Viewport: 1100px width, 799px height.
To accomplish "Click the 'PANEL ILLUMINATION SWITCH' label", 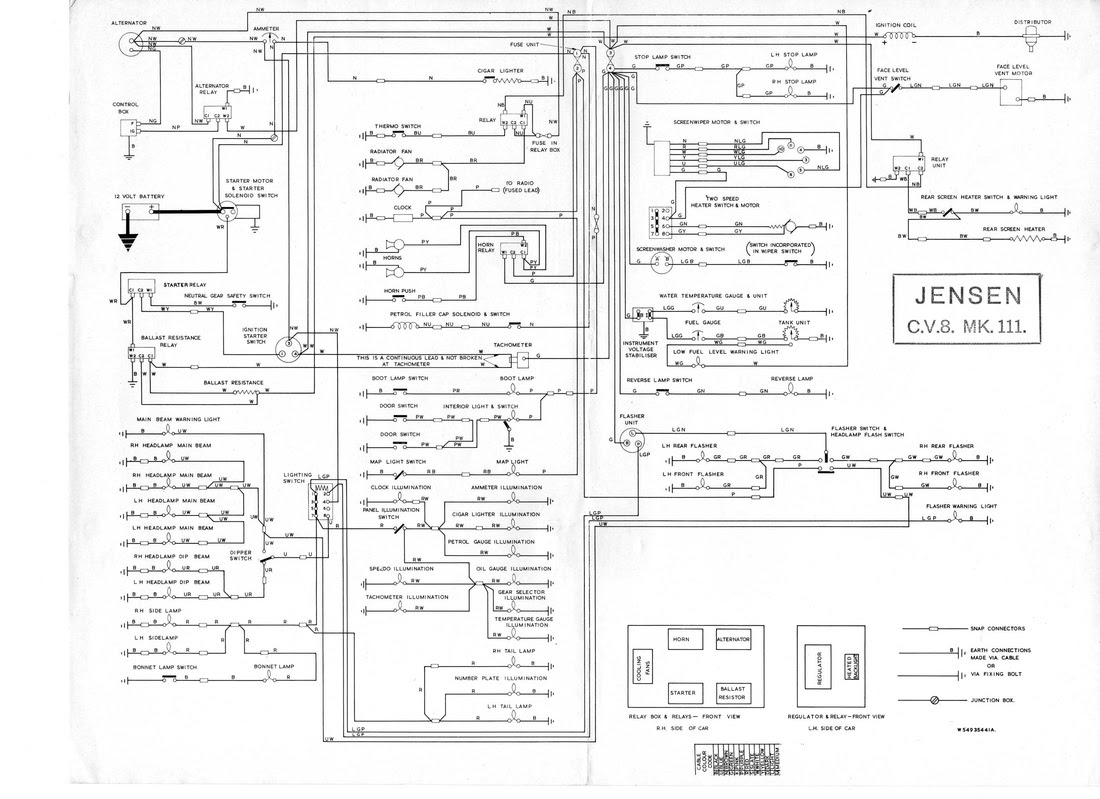I will pos(391,513).
